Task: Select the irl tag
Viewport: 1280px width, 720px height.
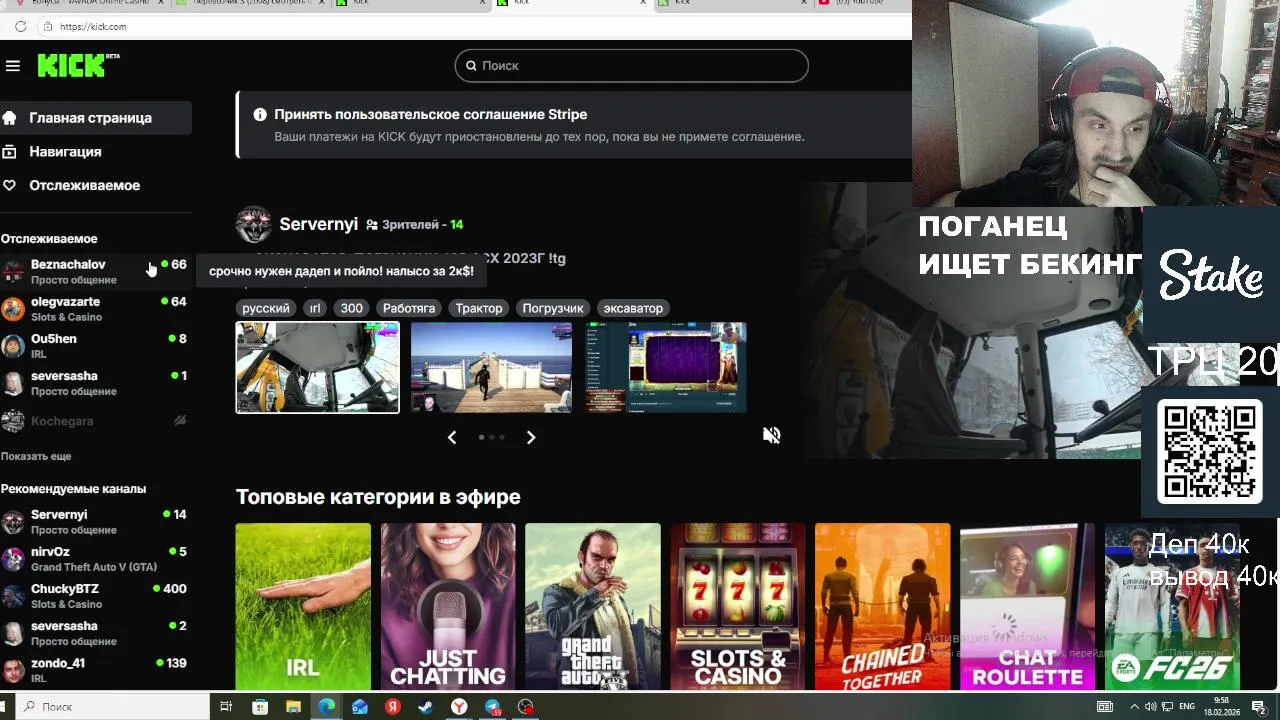Action: 315,308
